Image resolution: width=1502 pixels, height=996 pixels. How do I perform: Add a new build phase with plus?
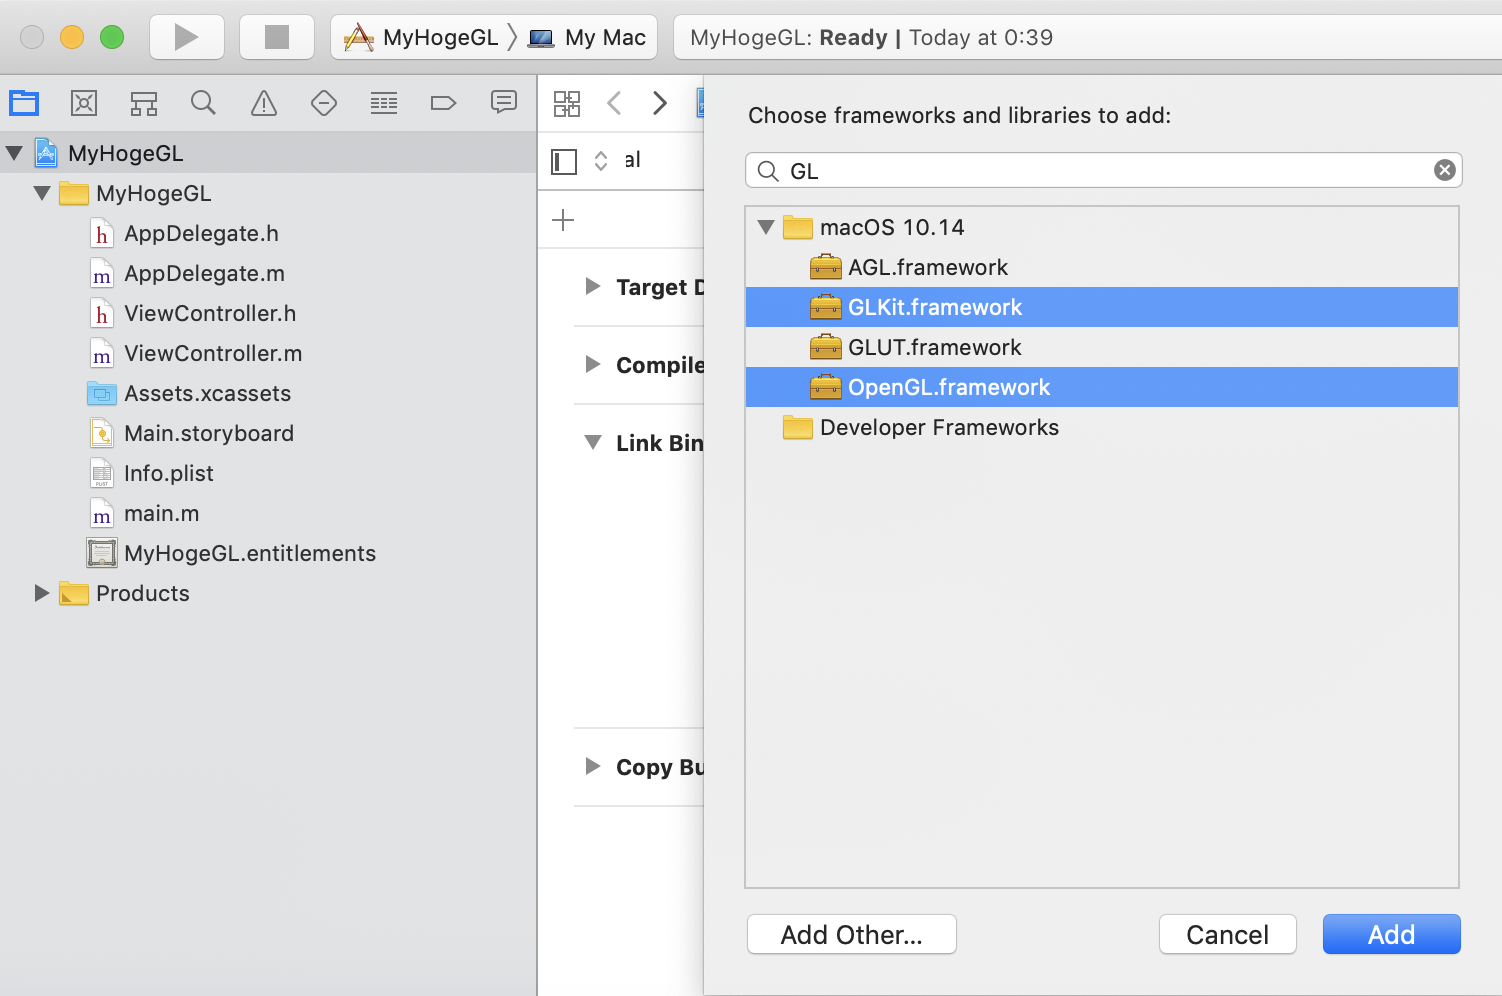coord(563,220)
